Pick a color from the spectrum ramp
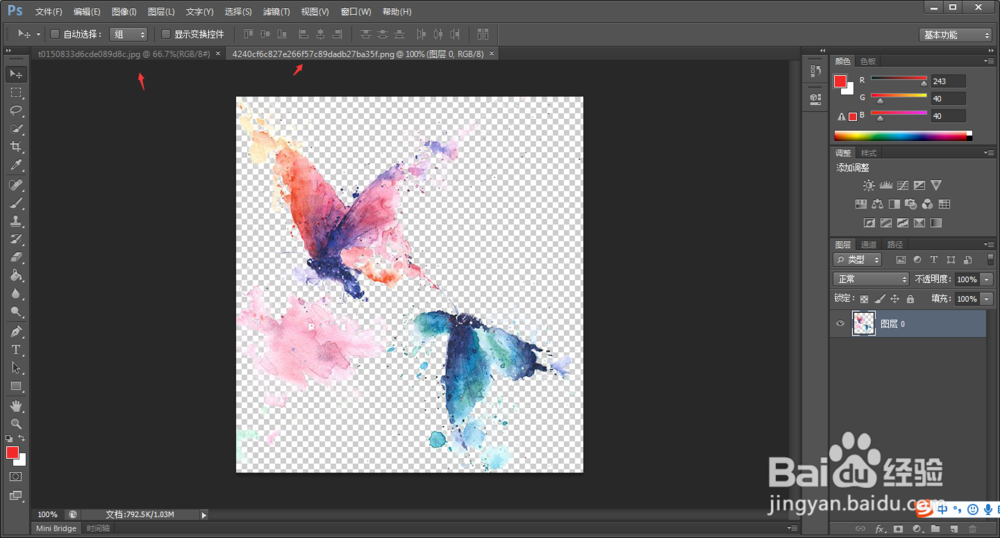The image size is (1000, 538). point(903,135)
